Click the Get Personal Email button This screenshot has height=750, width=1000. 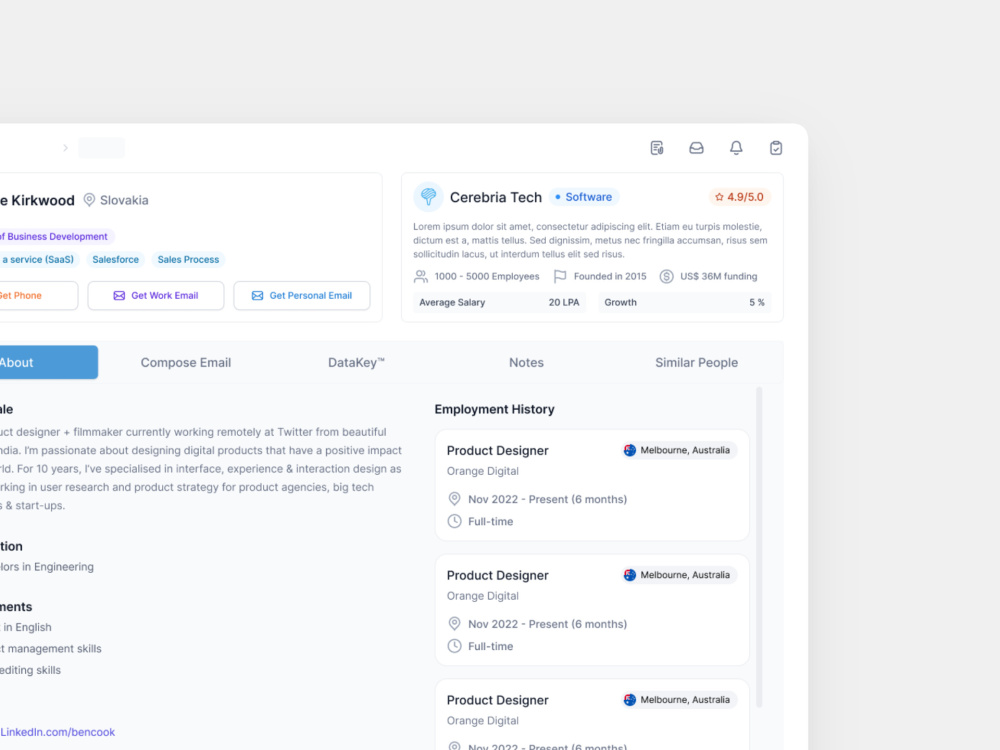pyautogui.click(x=302, y=295)
